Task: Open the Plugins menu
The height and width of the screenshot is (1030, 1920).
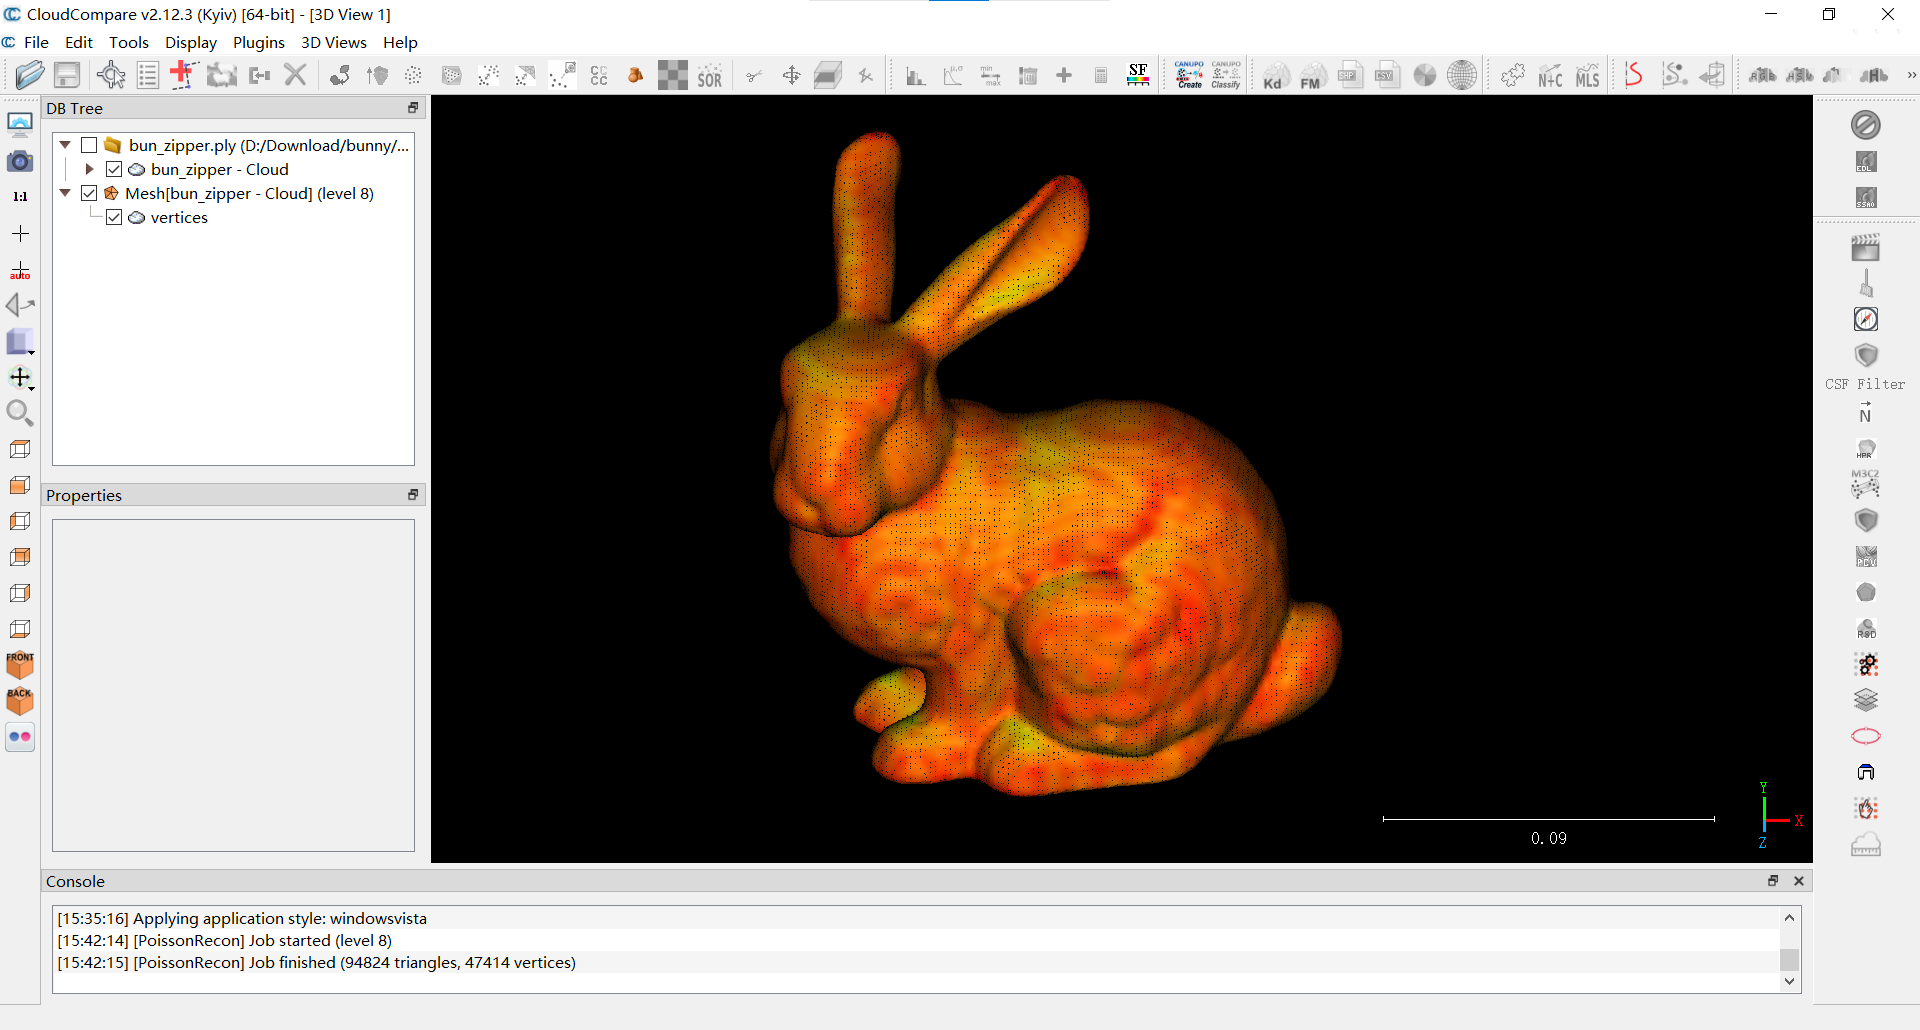Action: pos(259,42)
